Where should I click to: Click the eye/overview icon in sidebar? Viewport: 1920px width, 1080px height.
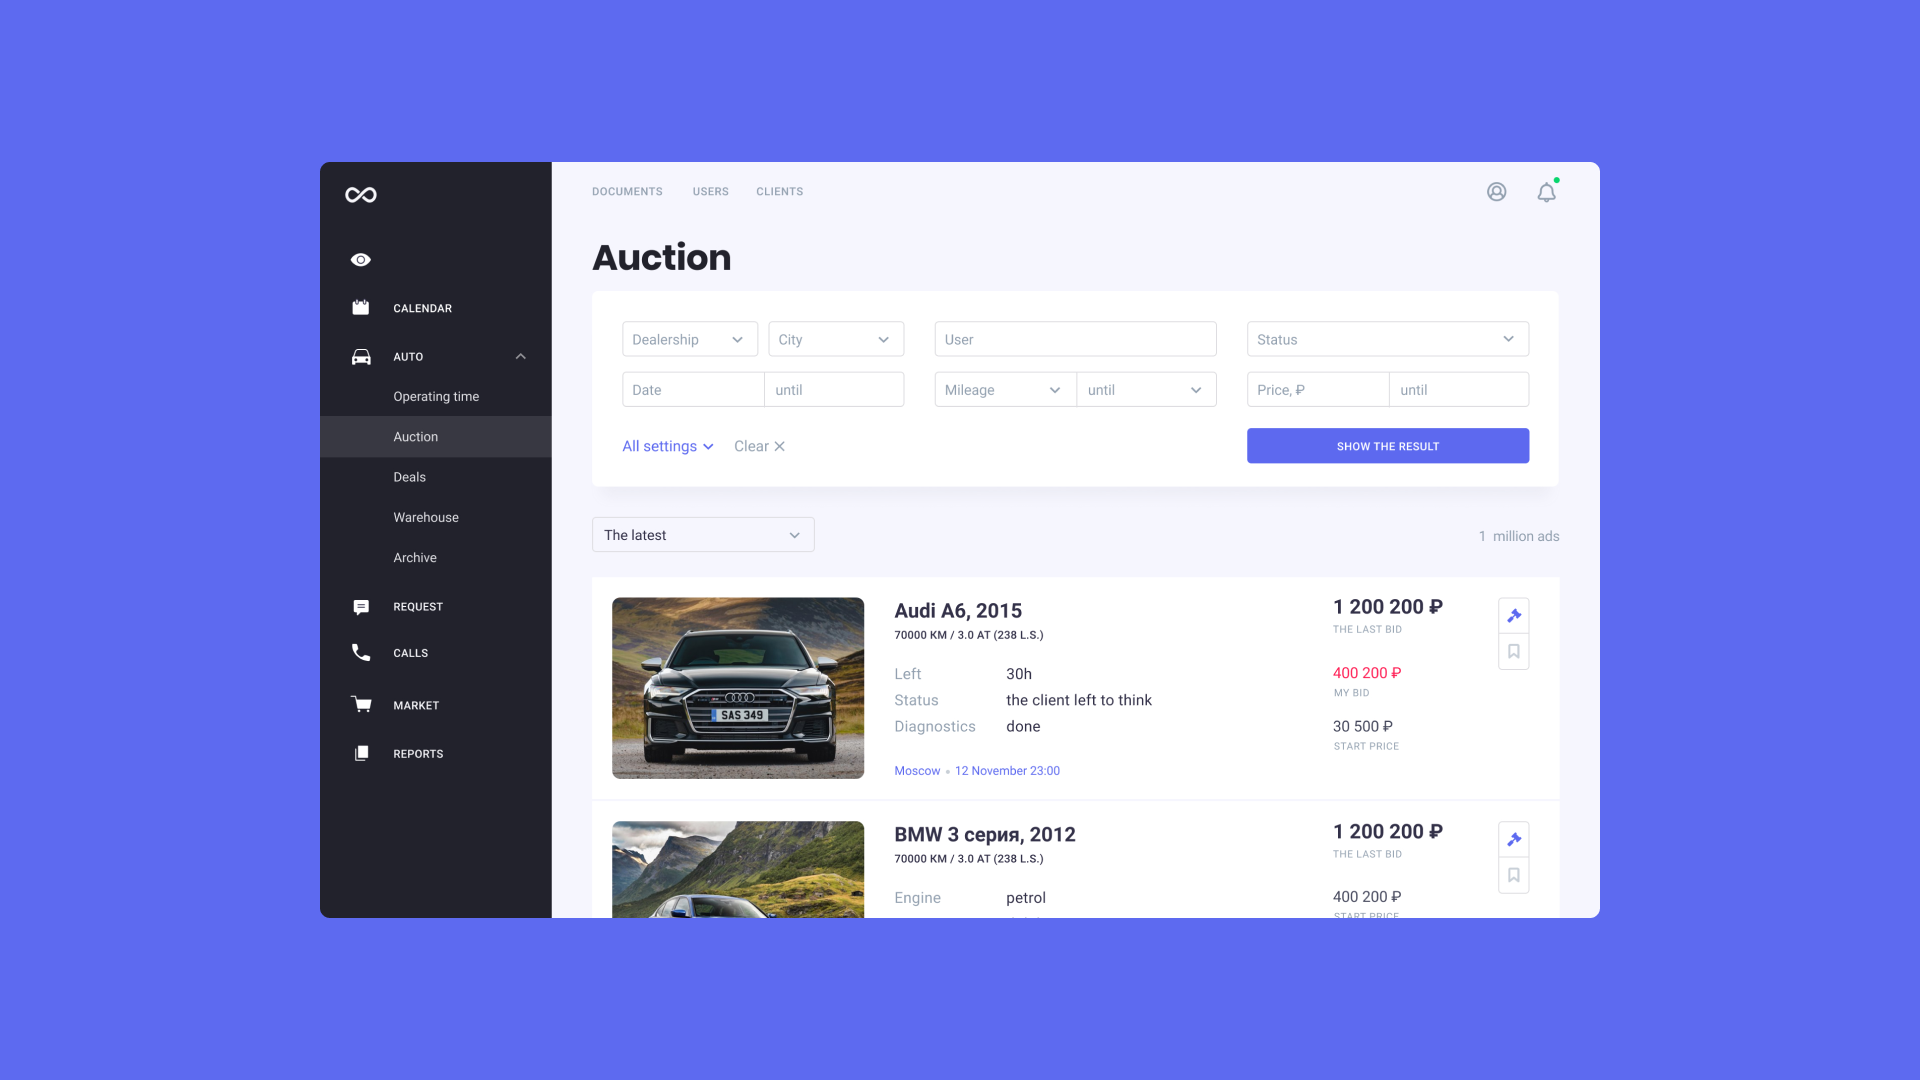tap(360, 258)
